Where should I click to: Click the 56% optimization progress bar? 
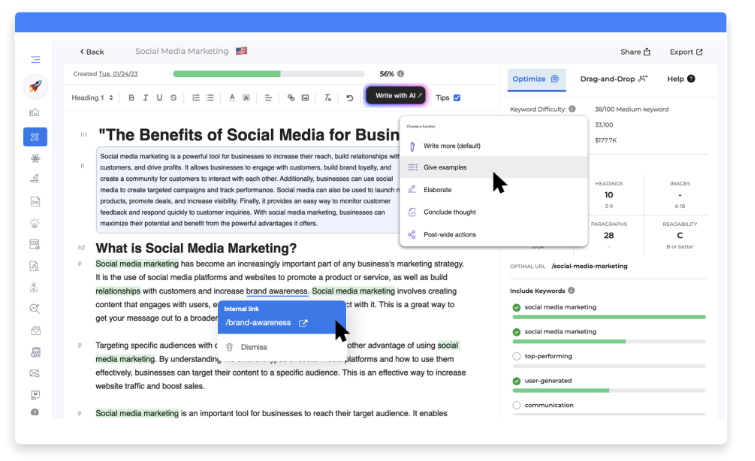[269, 74]
